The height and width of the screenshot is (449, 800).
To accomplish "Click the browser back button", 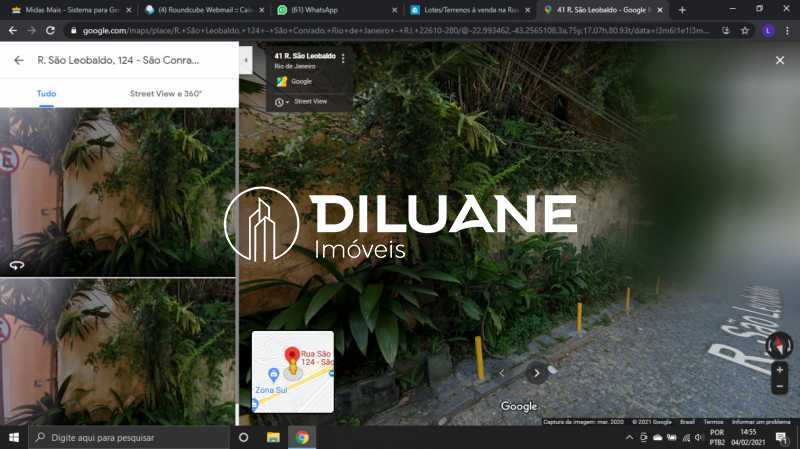I will click(x=13, y=31).
